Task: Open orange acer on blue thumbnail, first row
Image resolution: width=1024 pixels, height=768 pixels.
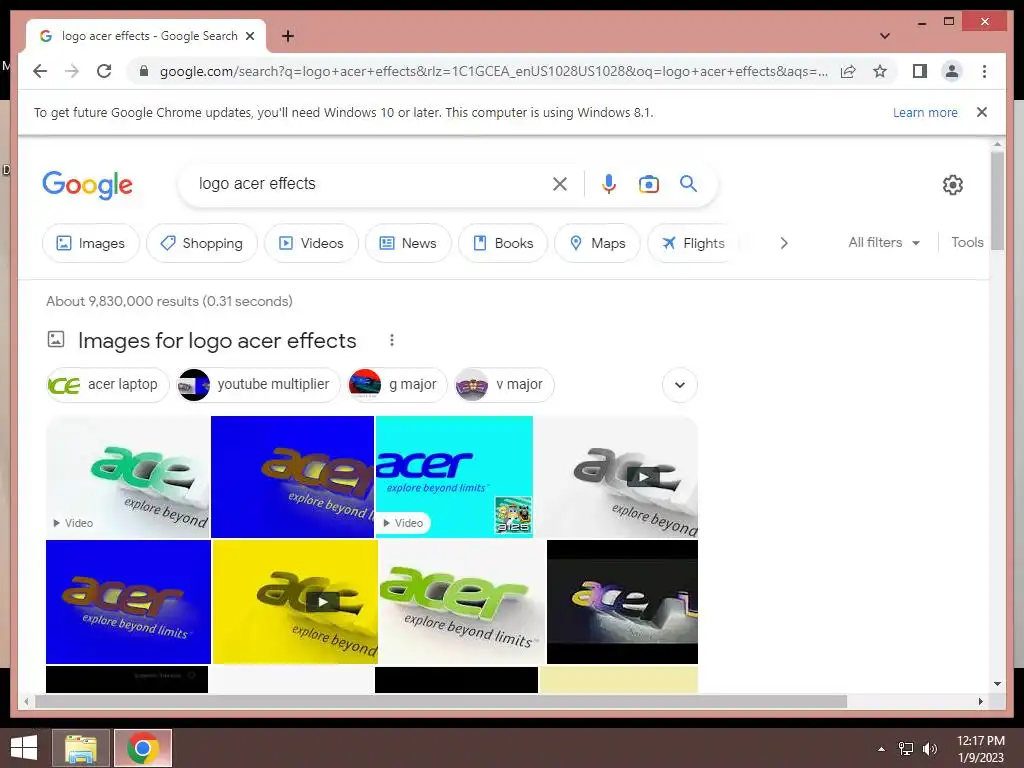Action: (293, 477)
